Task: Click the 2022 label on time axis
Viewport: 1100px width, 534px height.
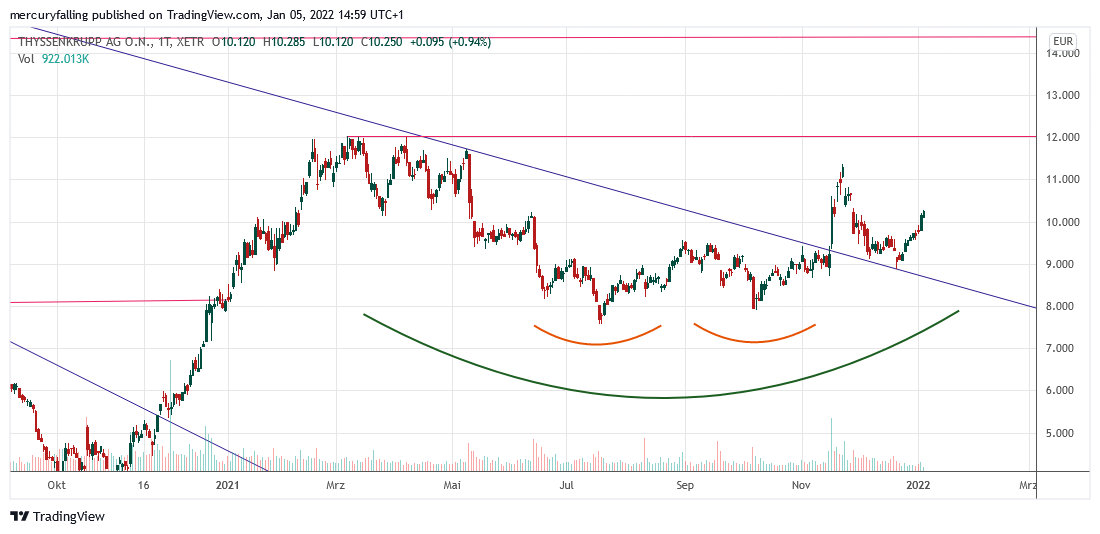Action: pos(918,485)
